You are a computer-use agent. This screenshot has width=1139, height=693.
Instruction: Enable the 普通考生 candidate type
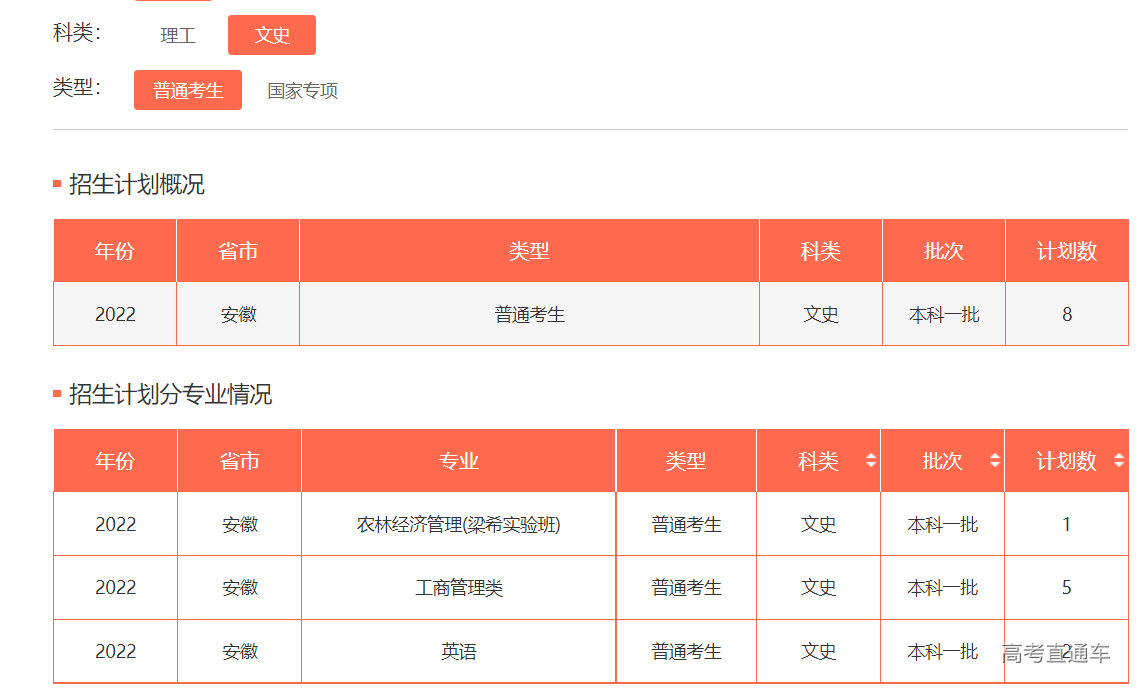tap(187, 89)
